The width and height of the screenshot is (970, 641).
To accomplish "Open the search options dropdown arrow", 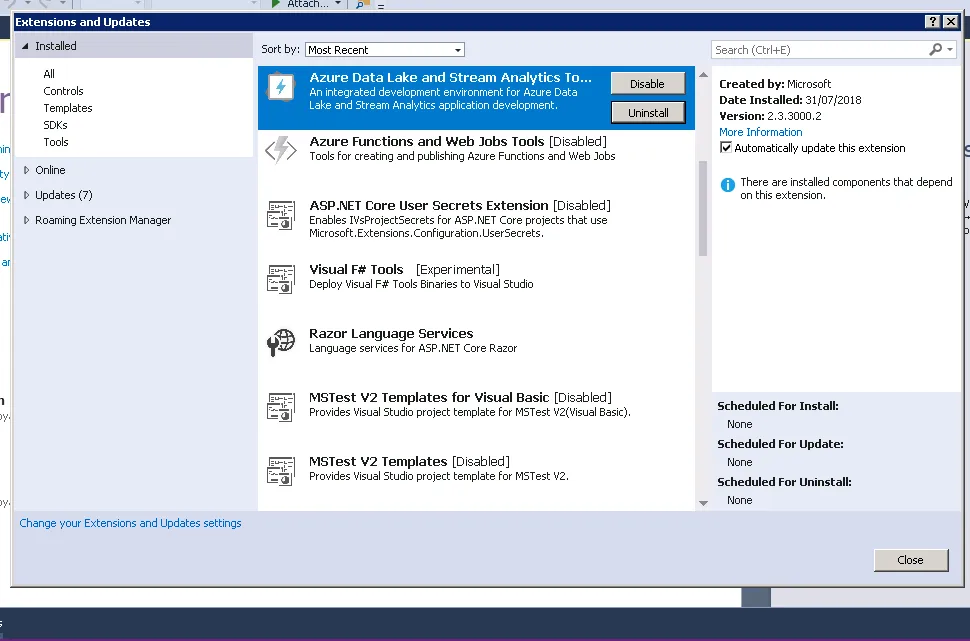I will [x=950, y=49].
